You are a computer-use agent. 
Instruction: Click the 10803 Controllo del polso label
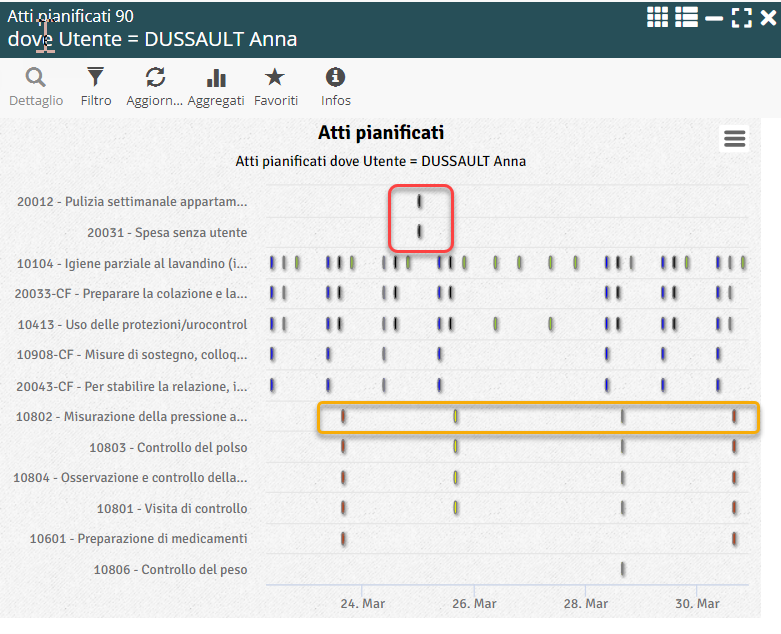168,448
